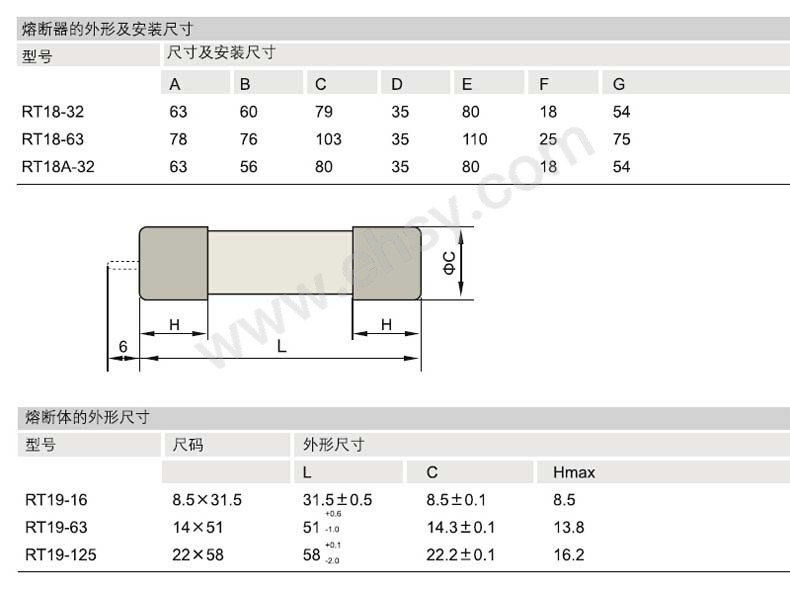Click the left end cap of fuse drawing
Screen dimensions: 790x593
click(x=174, y=263)
